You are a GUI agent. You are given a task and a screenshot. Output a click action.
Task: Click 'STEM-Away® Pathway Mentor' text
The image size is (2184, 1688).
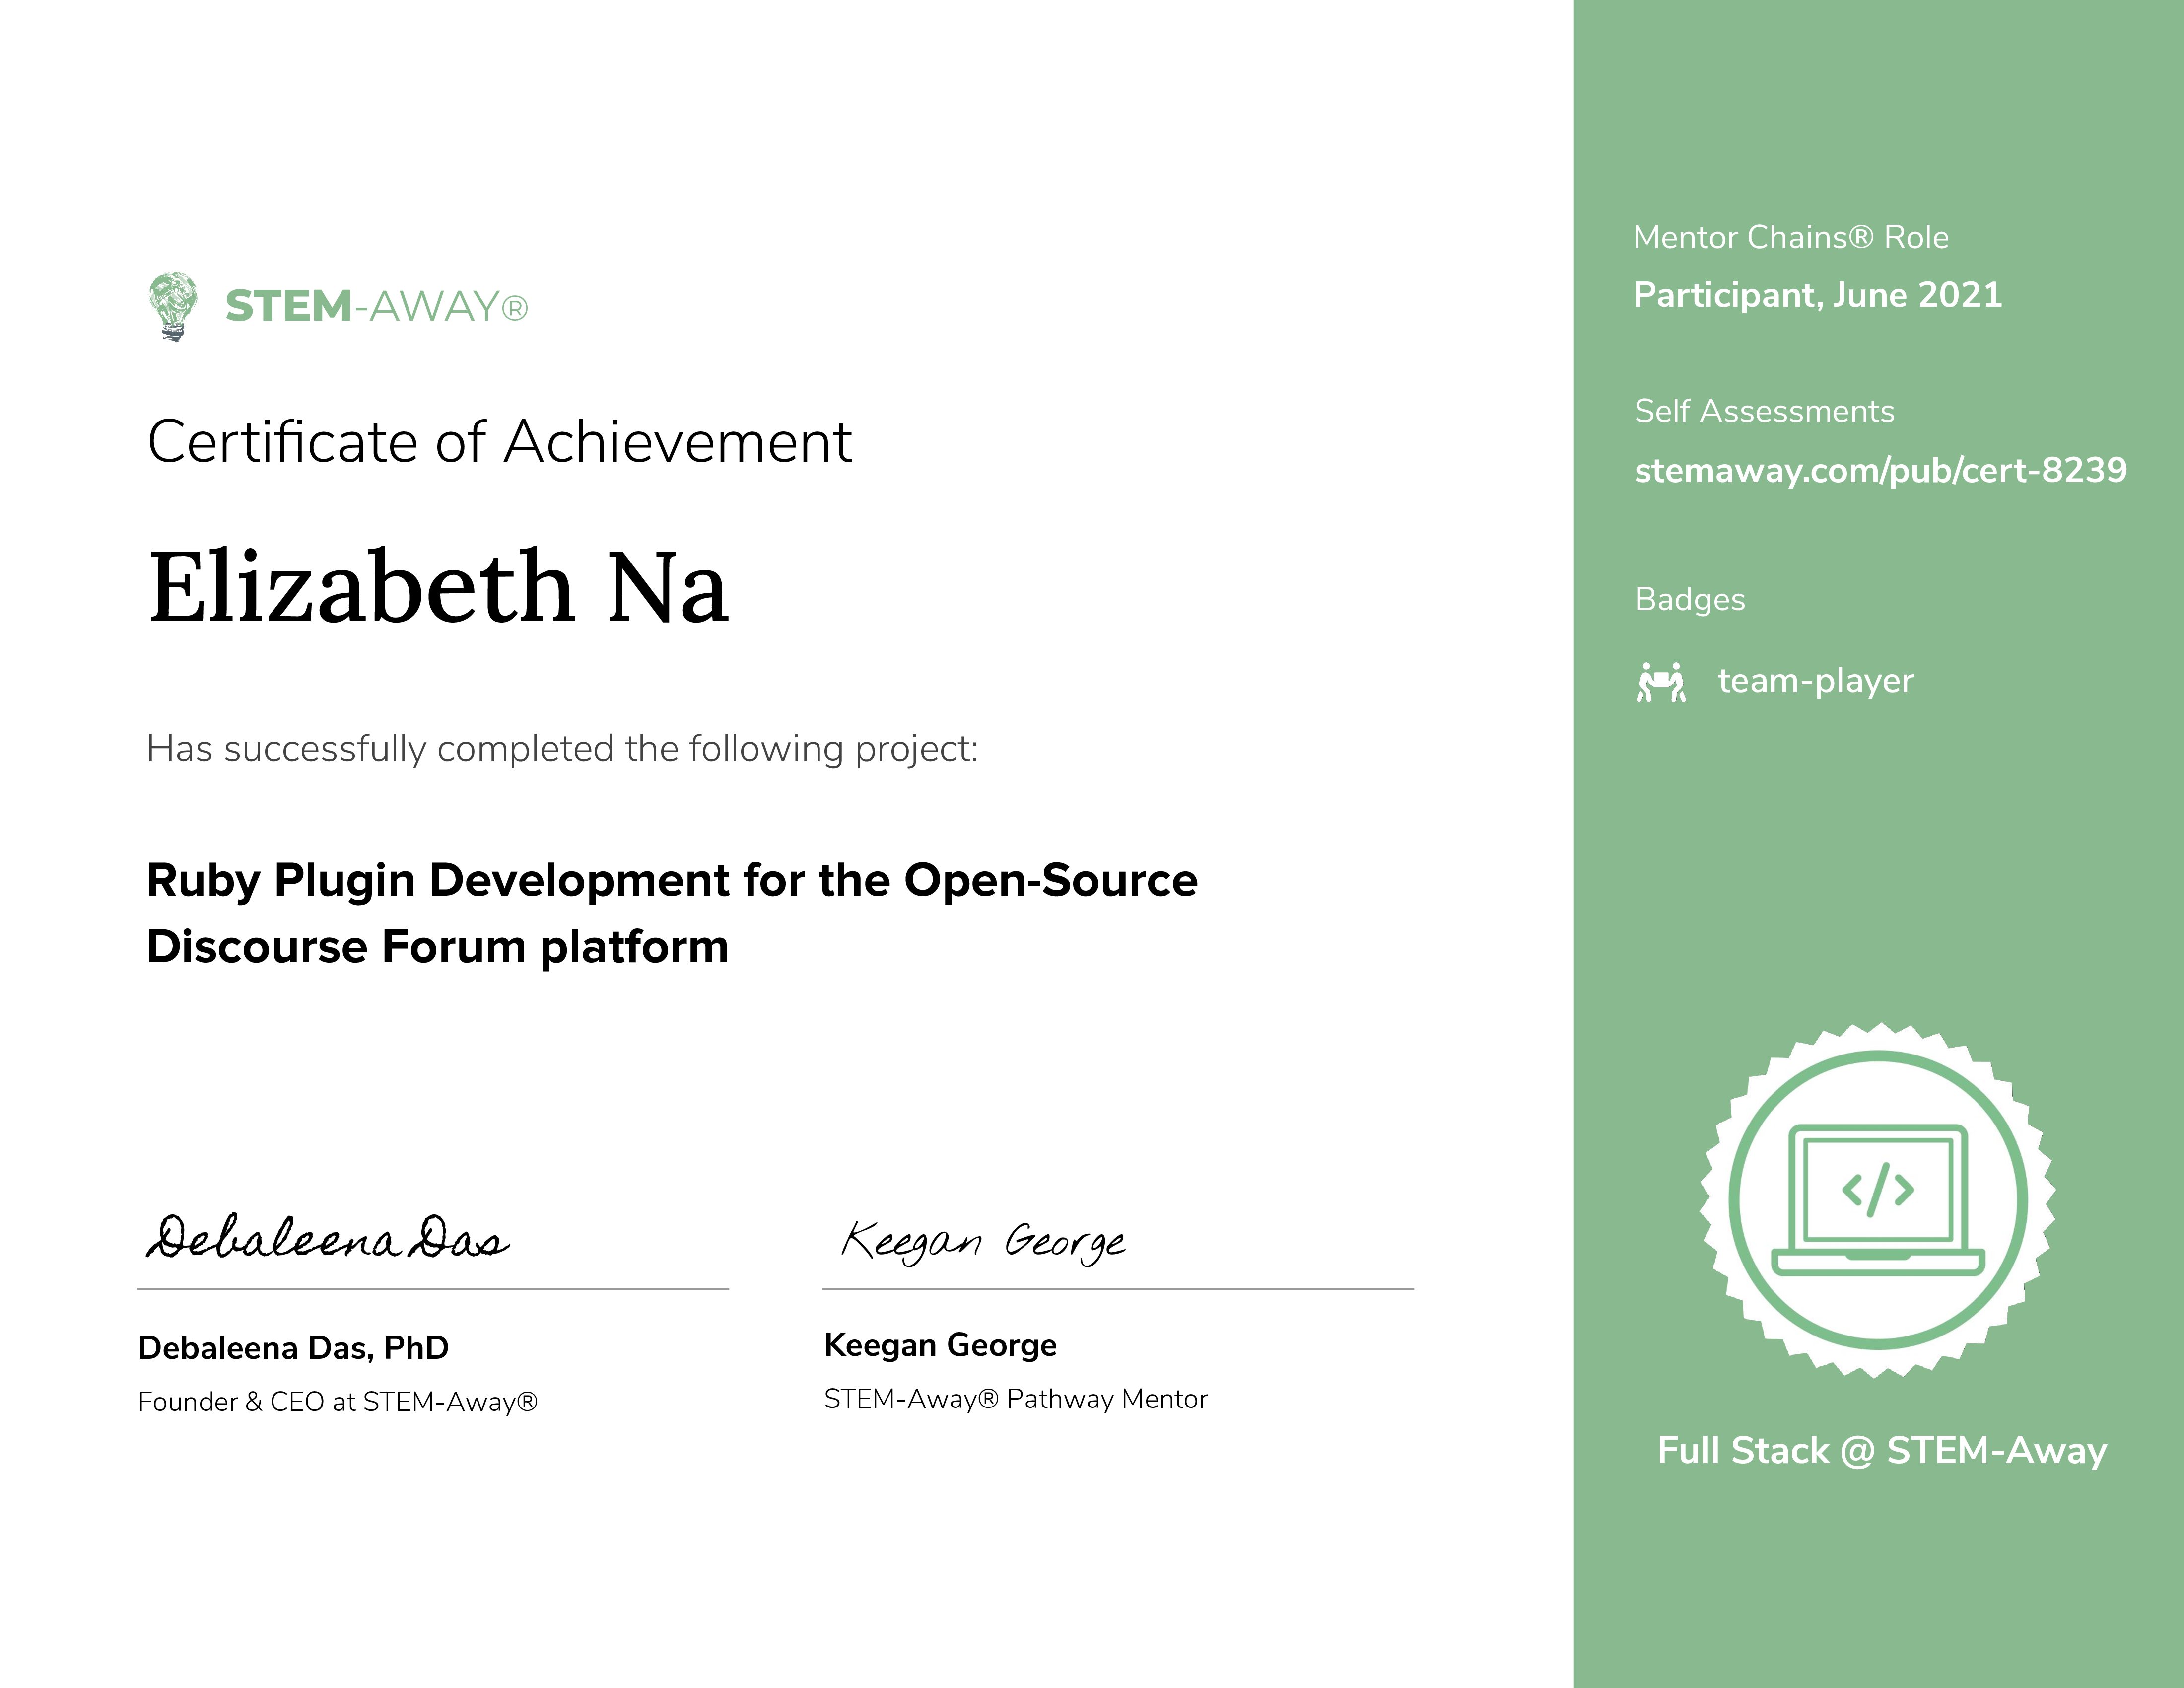coord(1016,1399)
